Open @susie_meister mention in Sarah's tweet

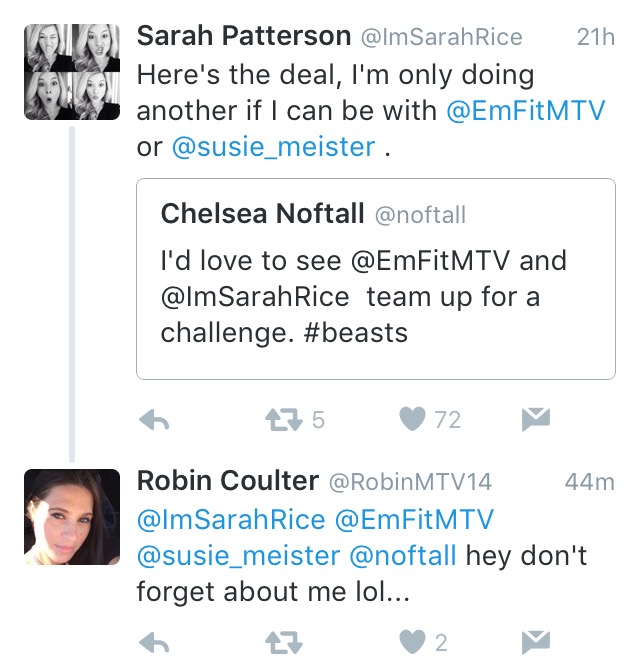coord(274,147)
